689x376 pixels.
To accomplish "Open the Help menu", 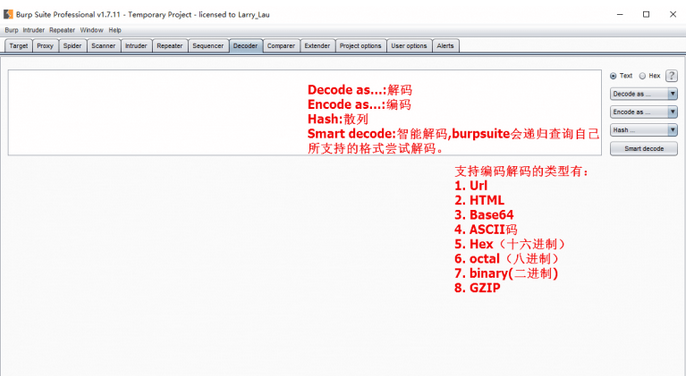I will (115, 30).
